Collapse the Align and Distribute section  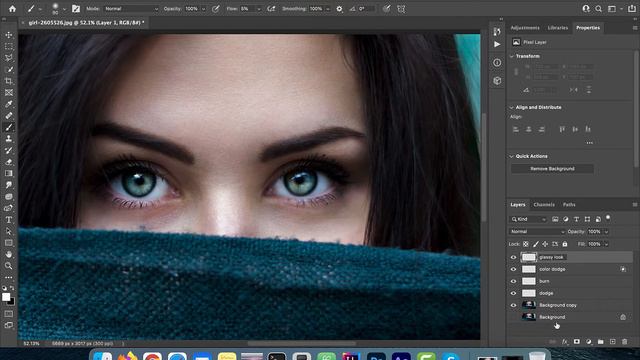pyautogui.click(x=511, y=107)
